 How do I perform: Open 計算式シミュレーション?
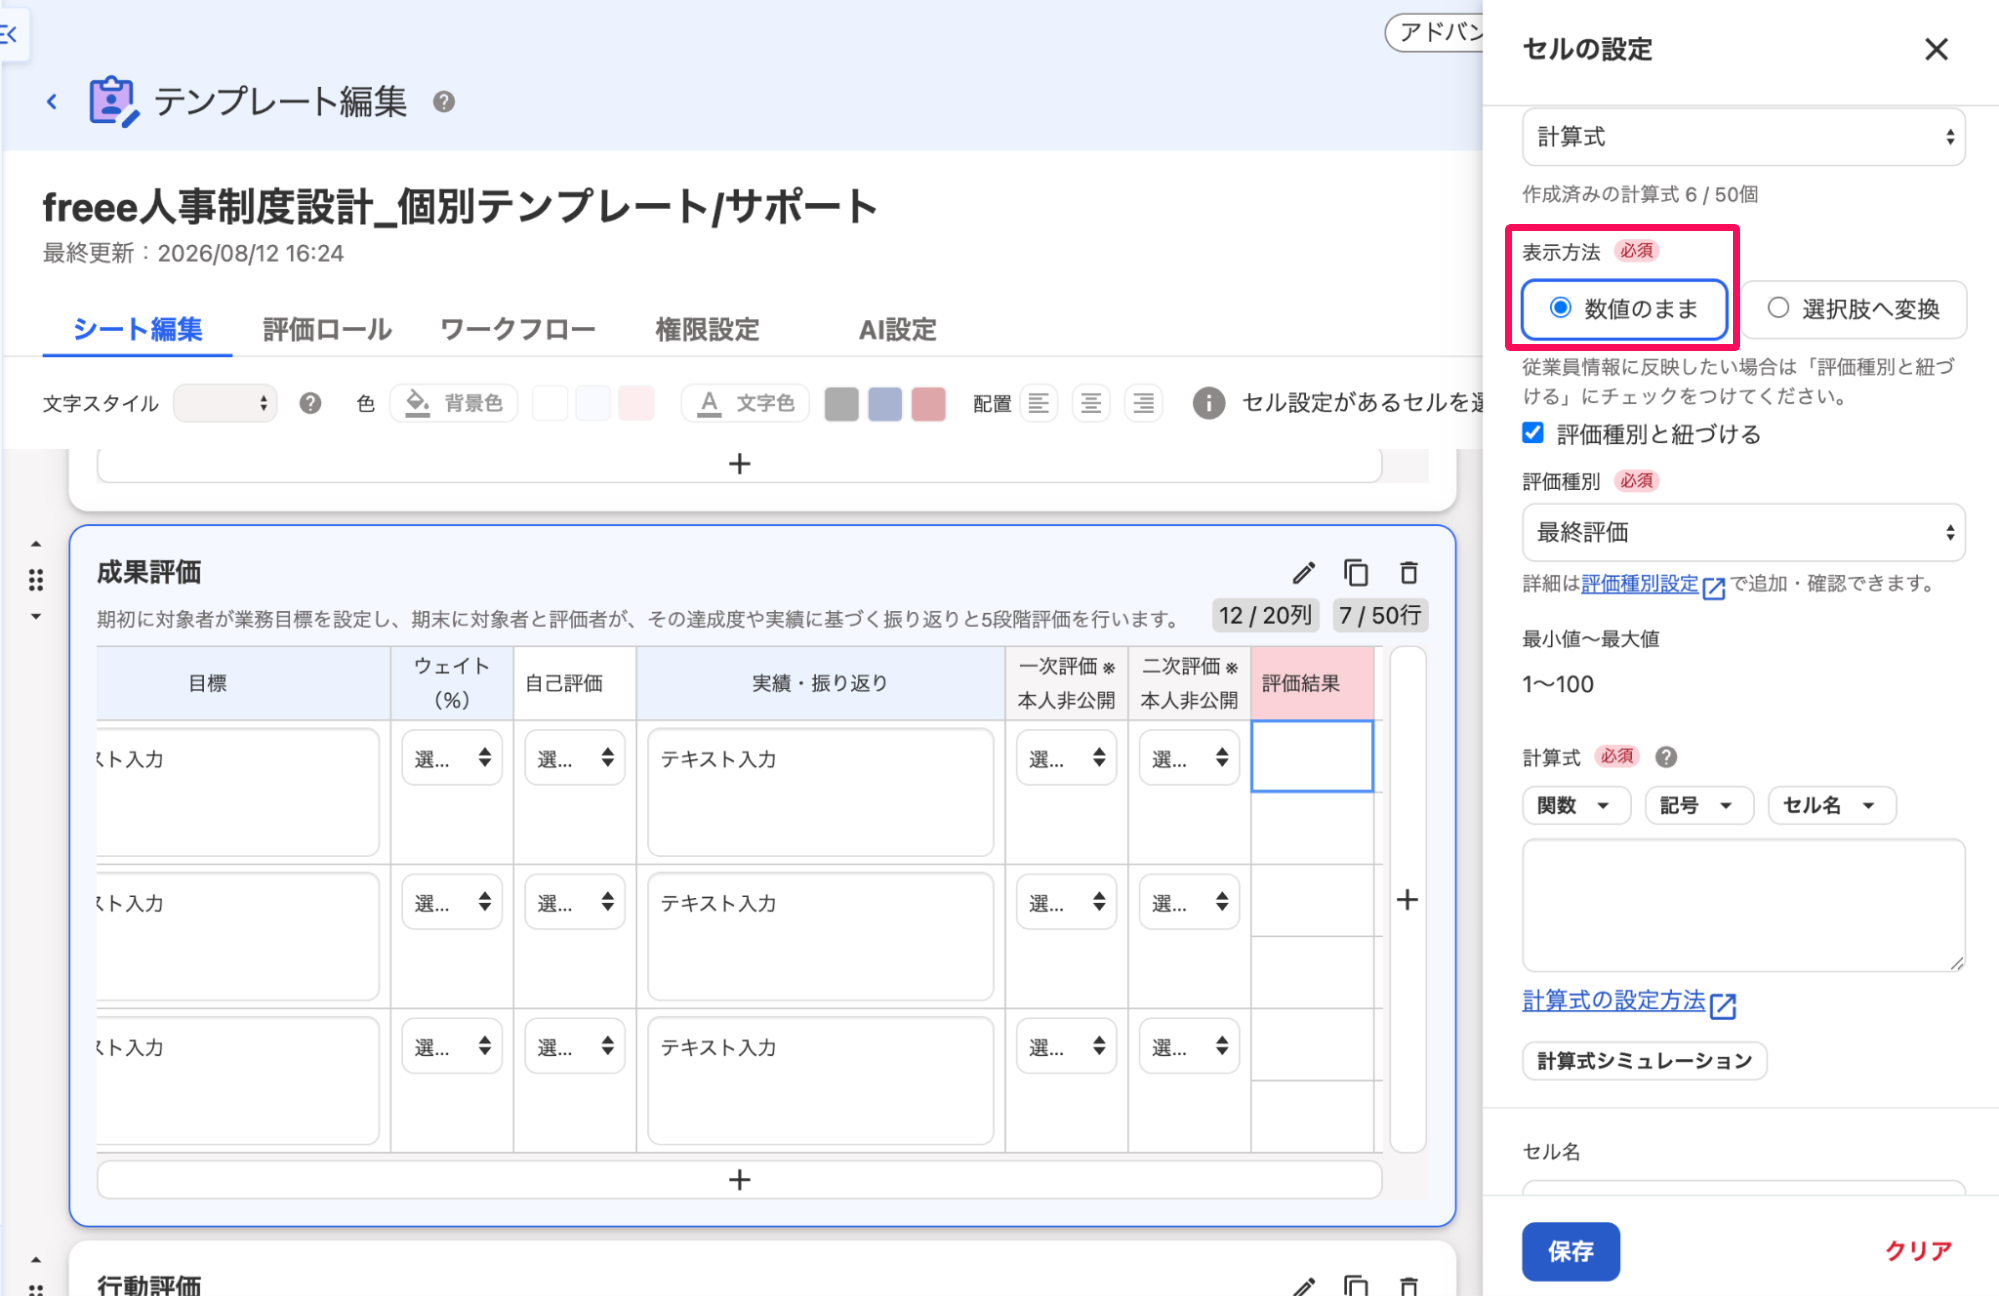[1644, 1061]
